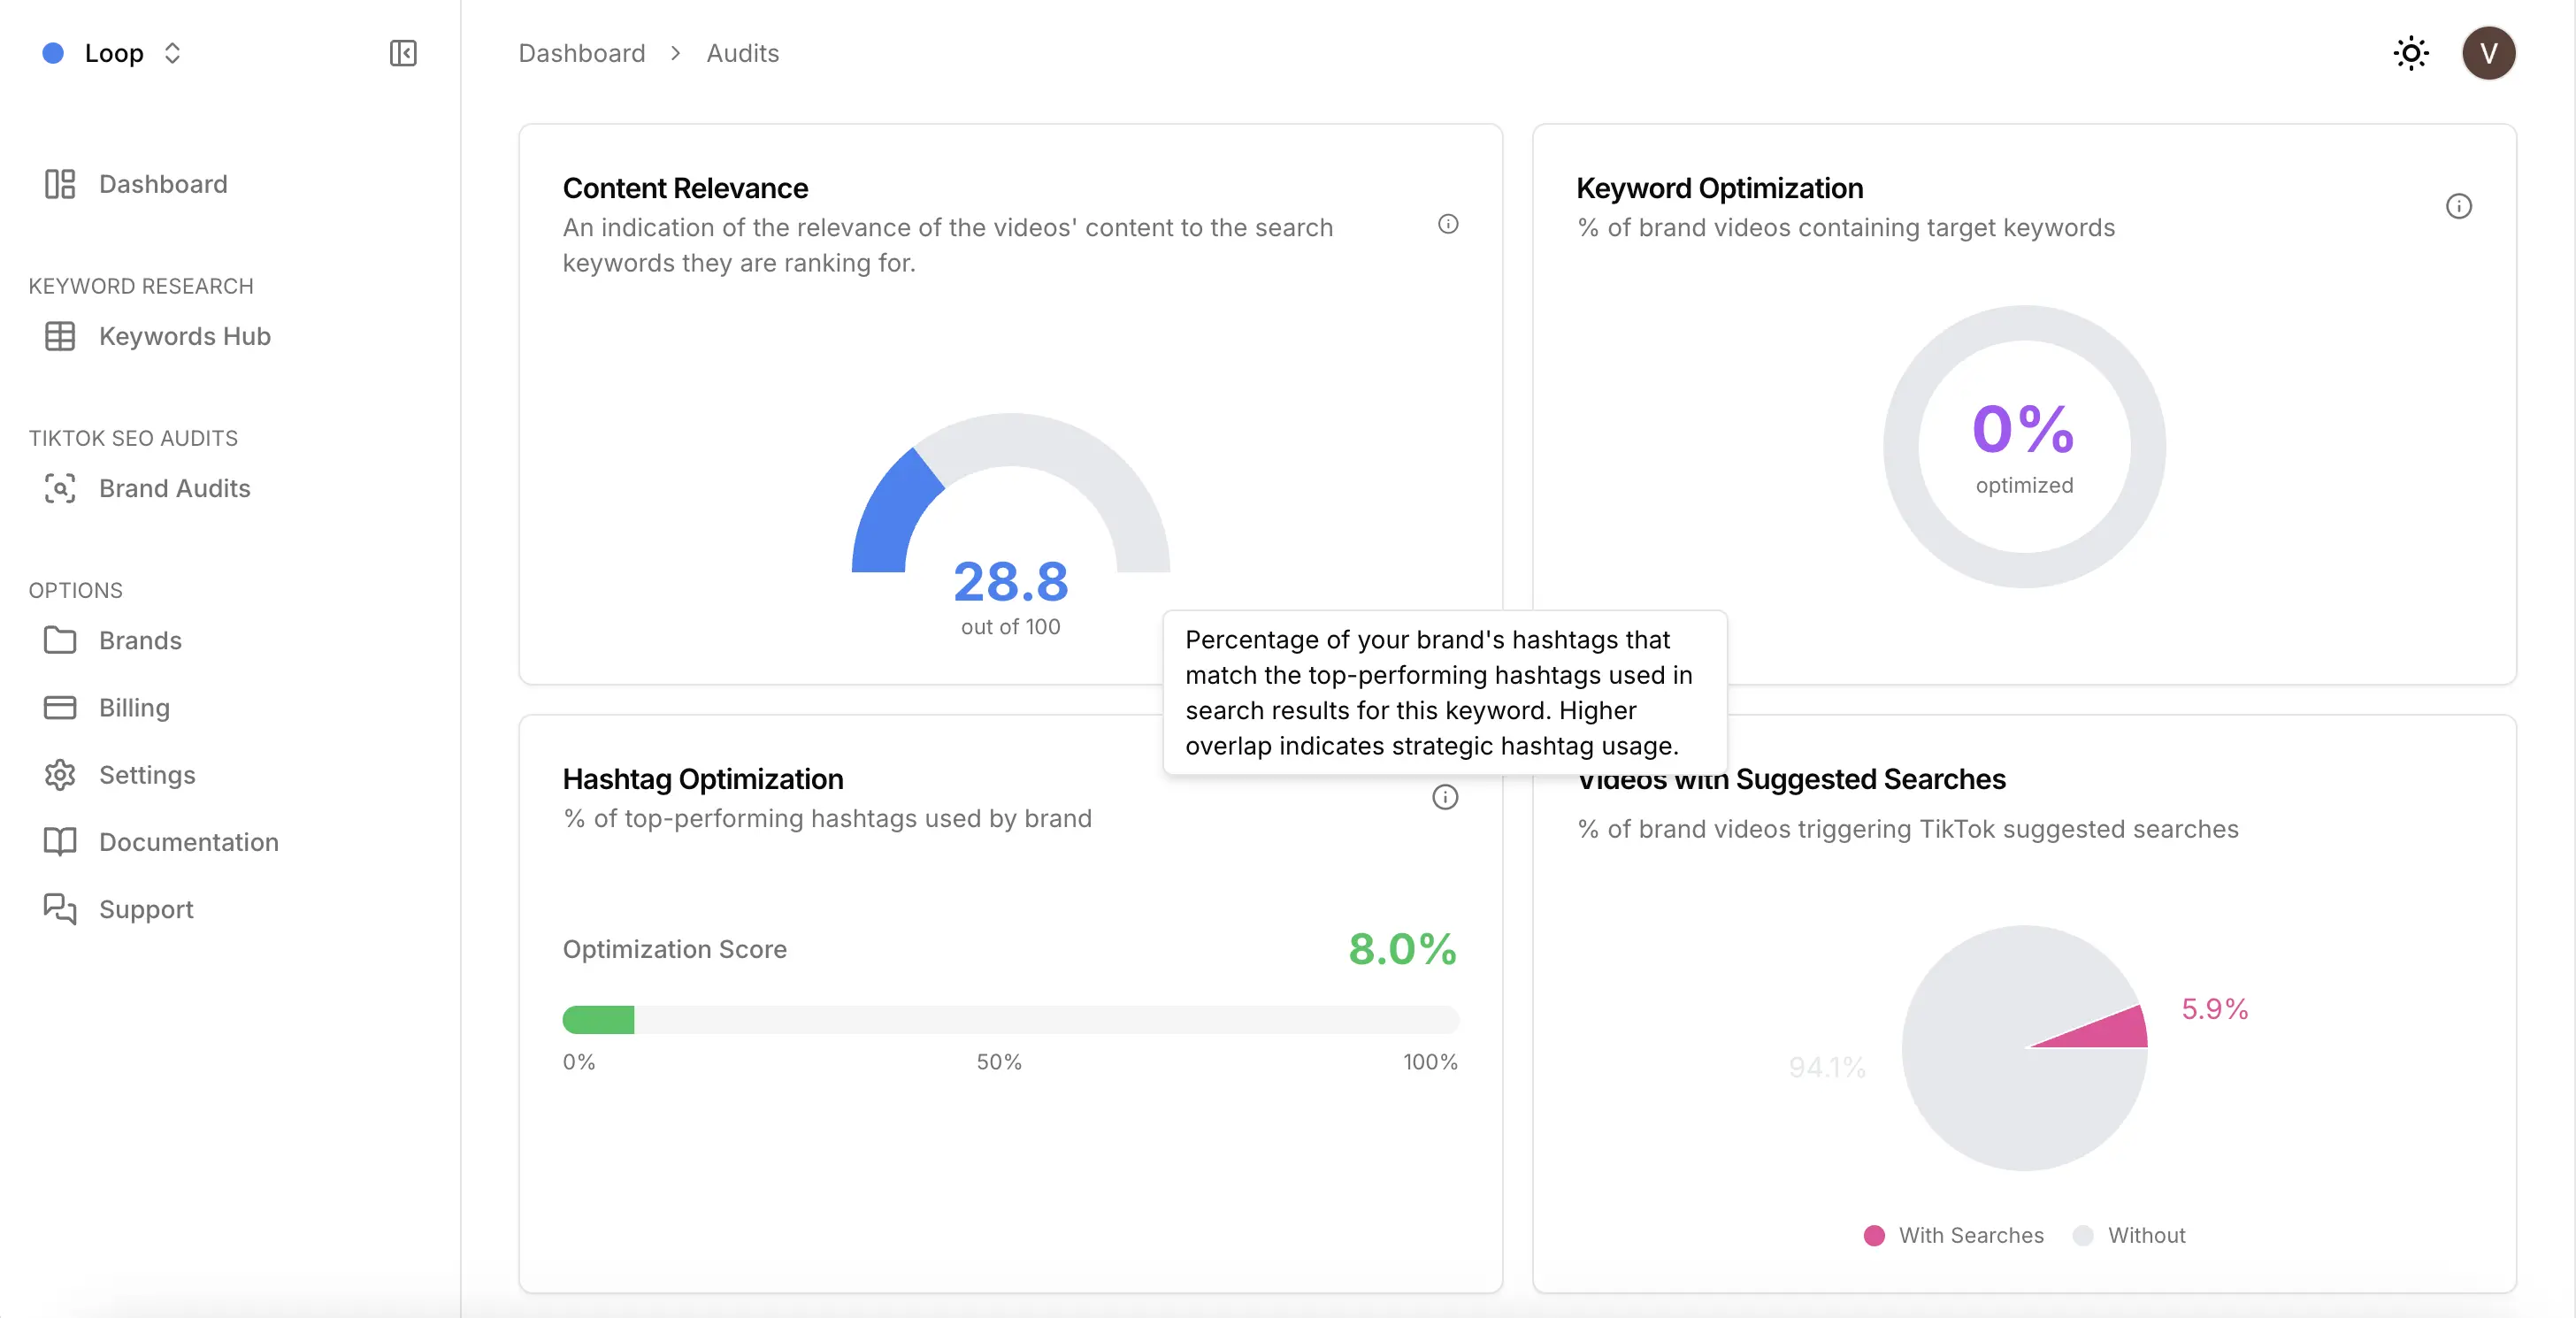The width and height of the screenshot is (2576, 1318).
Task: Toggle light/dark theme sun icon
Action: 2411,53
